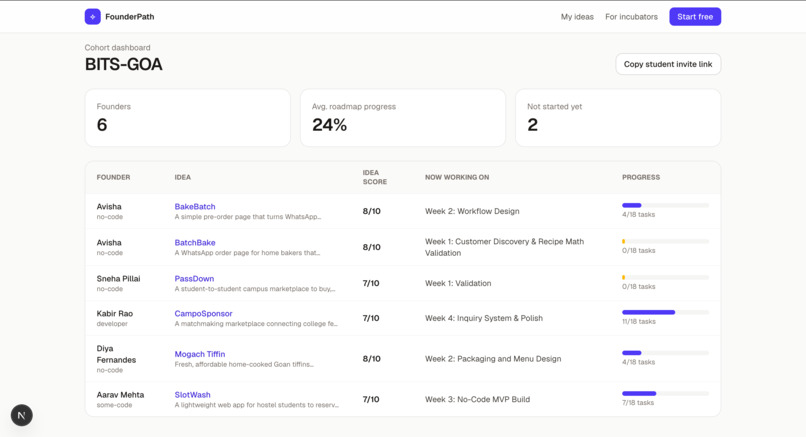The image size is (806, 437).
Task: Click the Start free button
Action: click(x=695, y=16)
